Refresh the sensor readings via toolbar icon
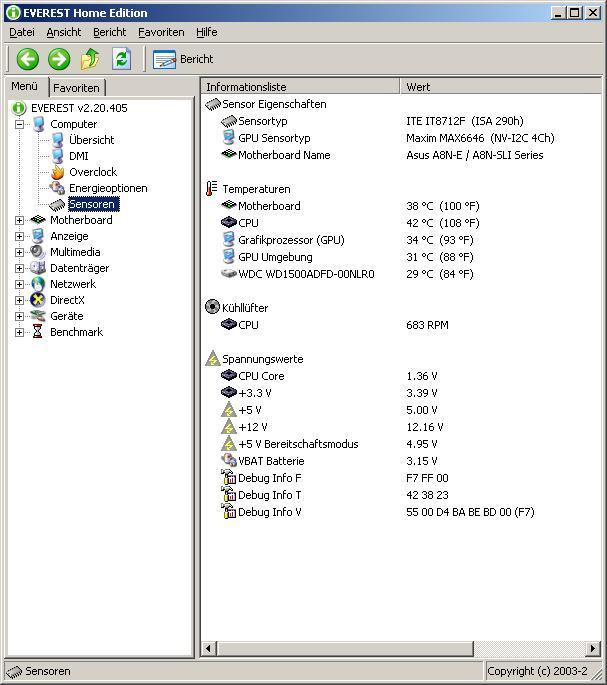 pyautogui.click(x=121, y=59)
